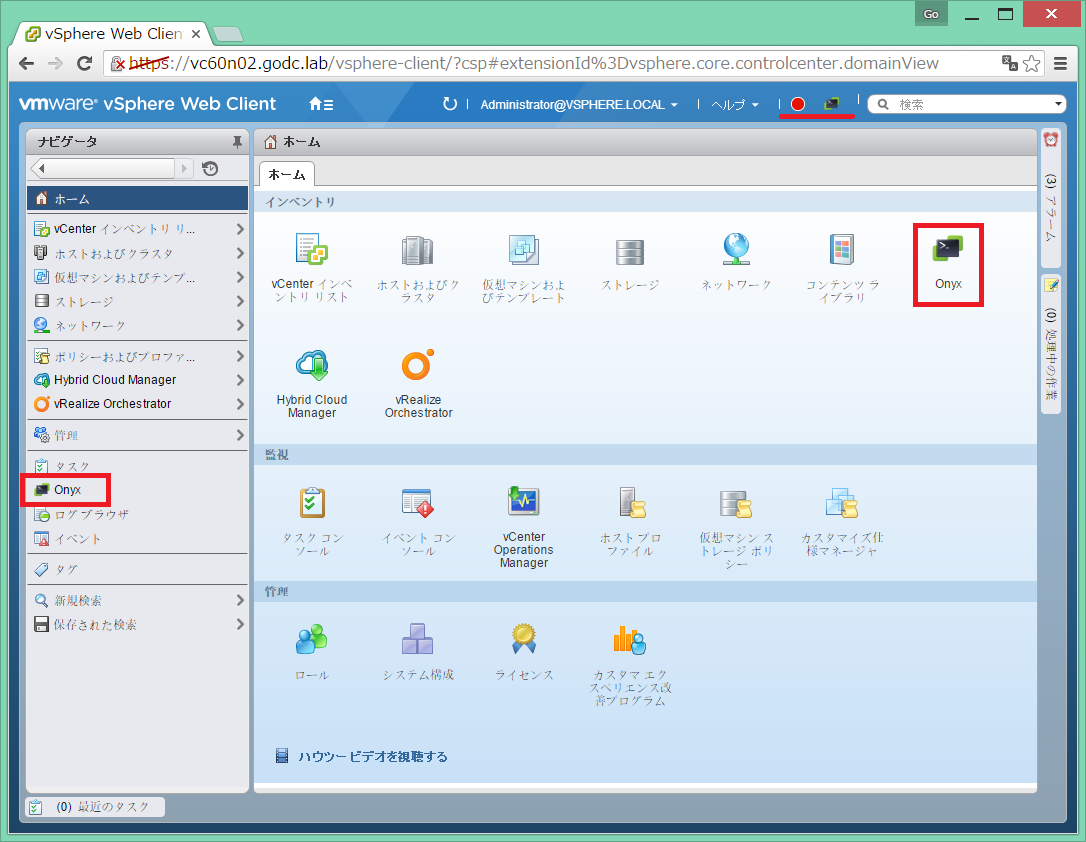
Task: Open the Task Console icon (タスク コンソール)
Action: pos(312,503)
